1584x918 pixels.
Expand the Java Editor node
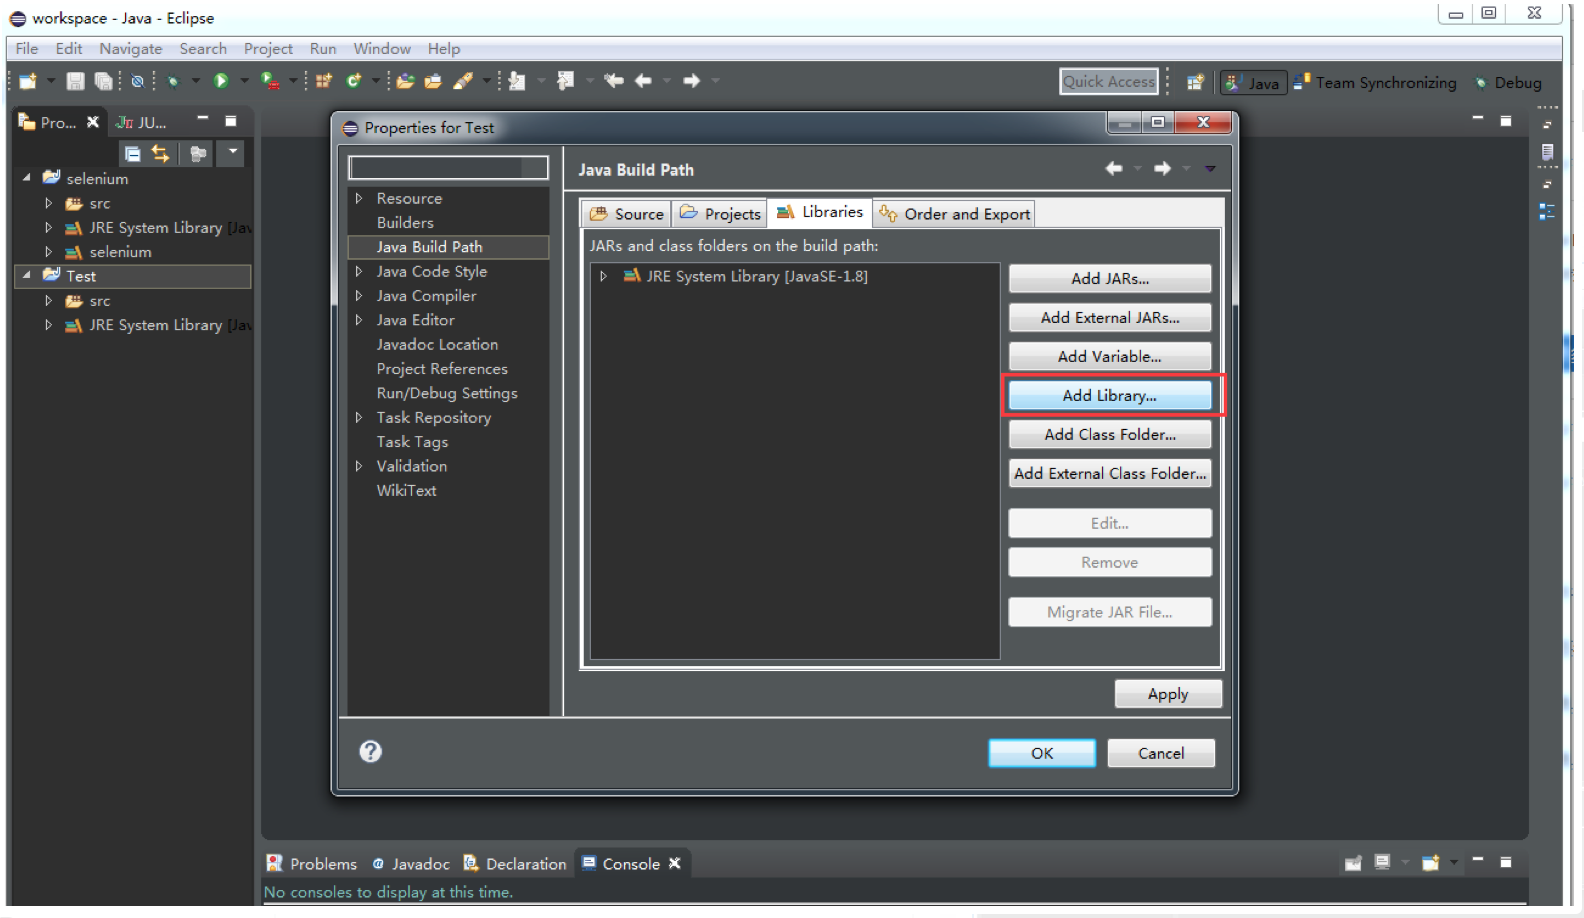tap(359, 320)
